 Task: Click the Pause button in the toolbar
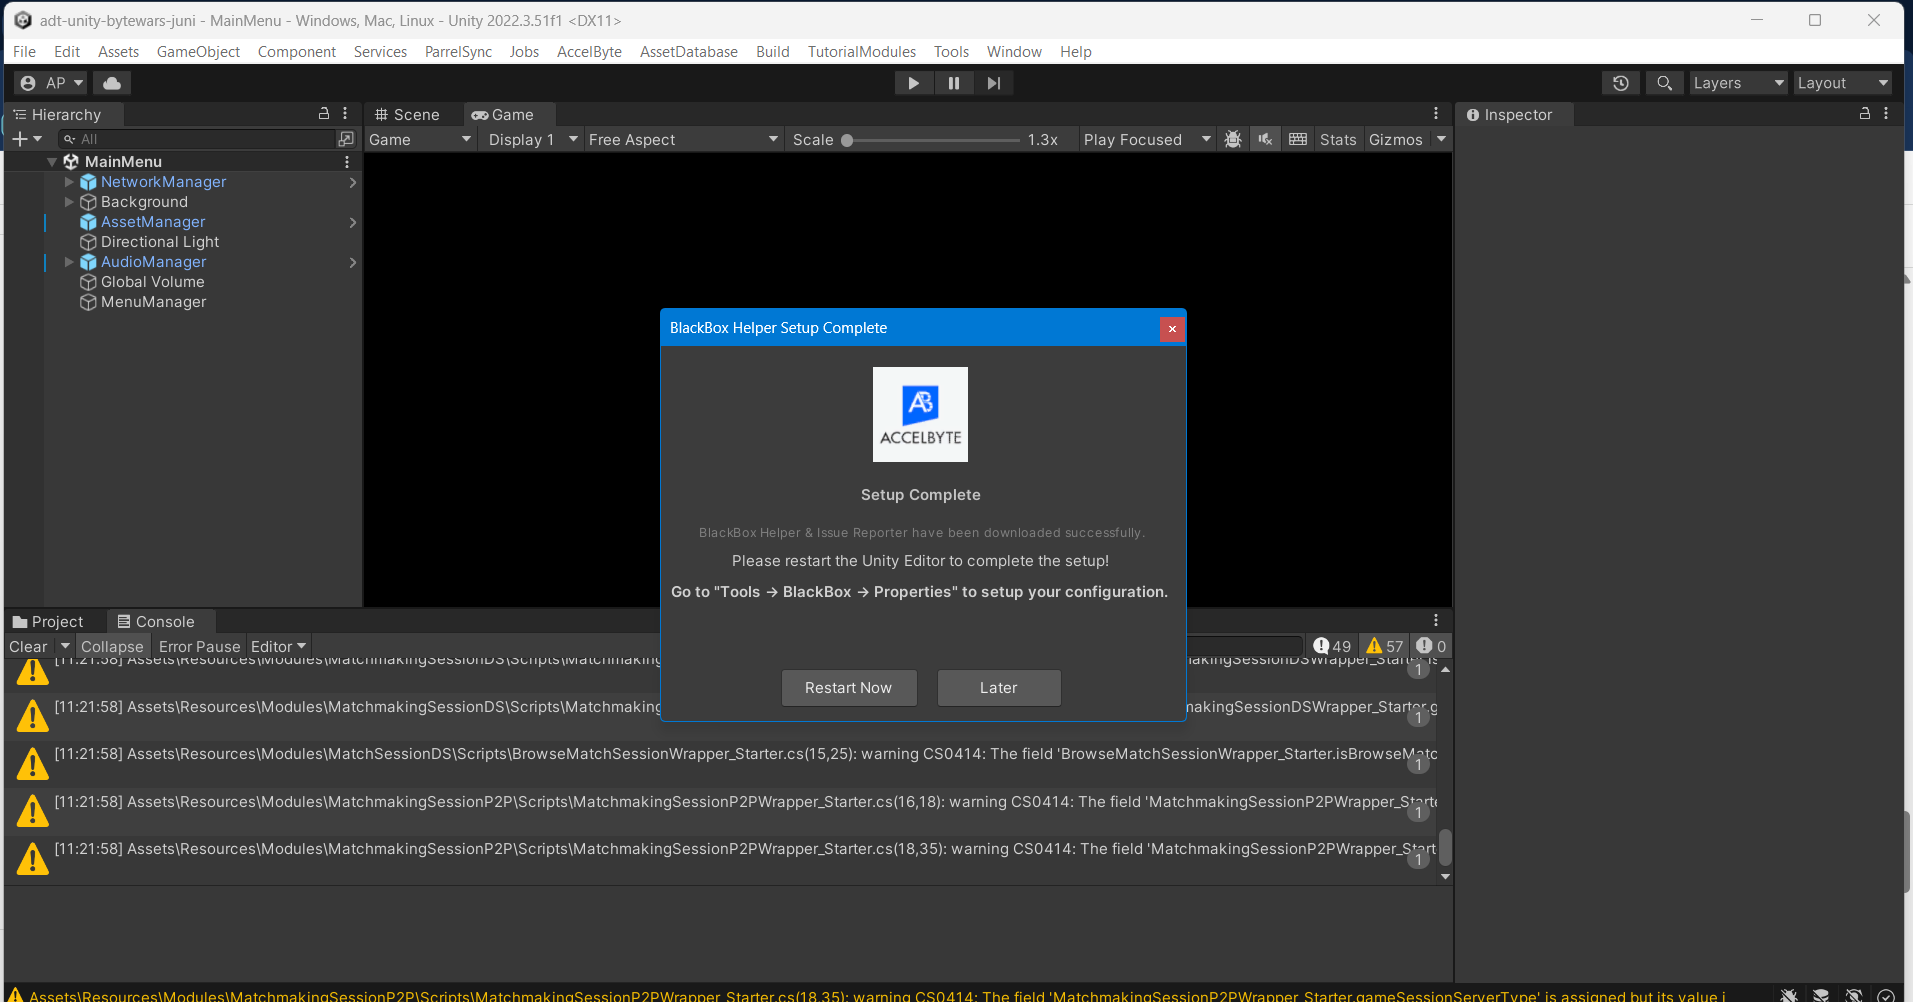coord(953,82)
